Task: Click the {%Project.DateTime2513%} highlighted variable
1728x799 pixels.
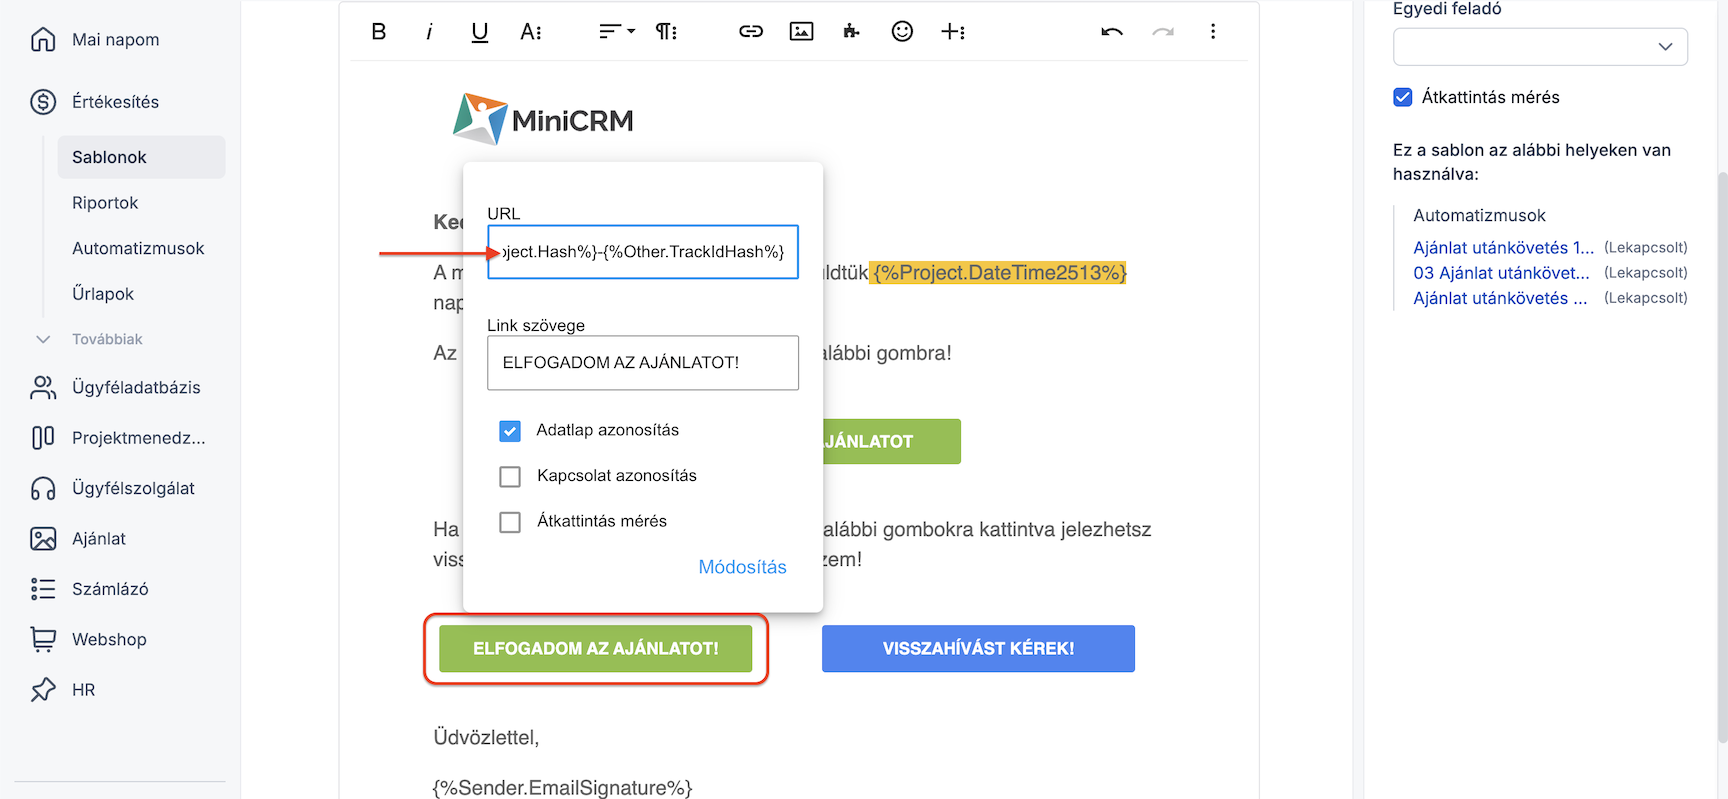Action: coord(999,273)
